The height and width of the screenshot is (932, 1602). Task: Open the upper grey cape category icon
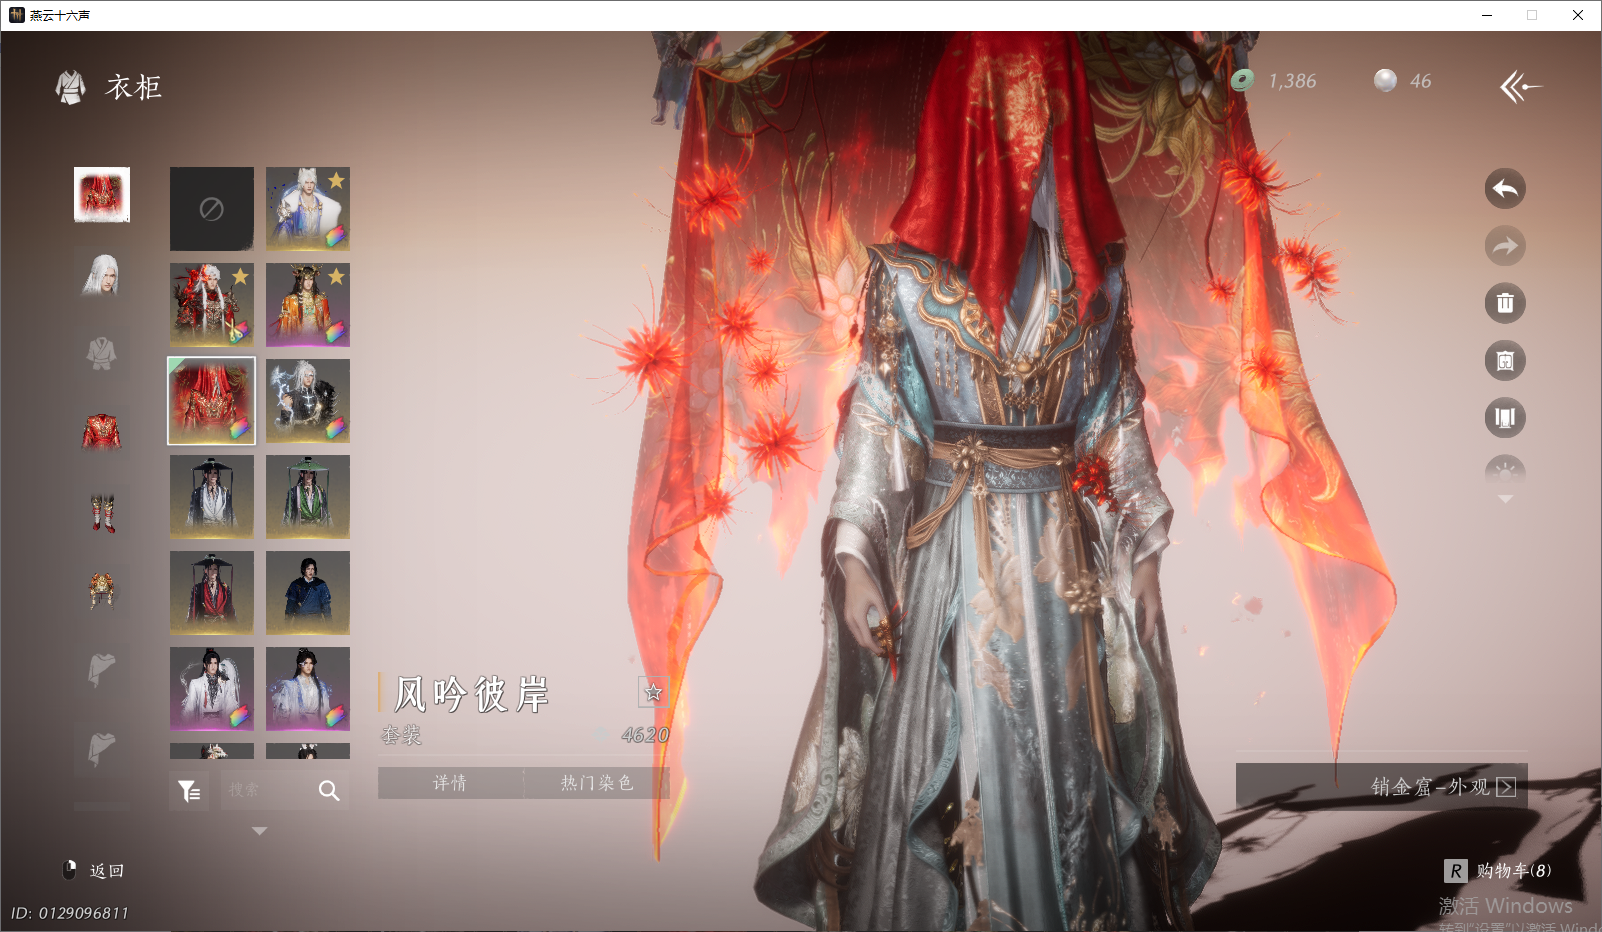102,671
